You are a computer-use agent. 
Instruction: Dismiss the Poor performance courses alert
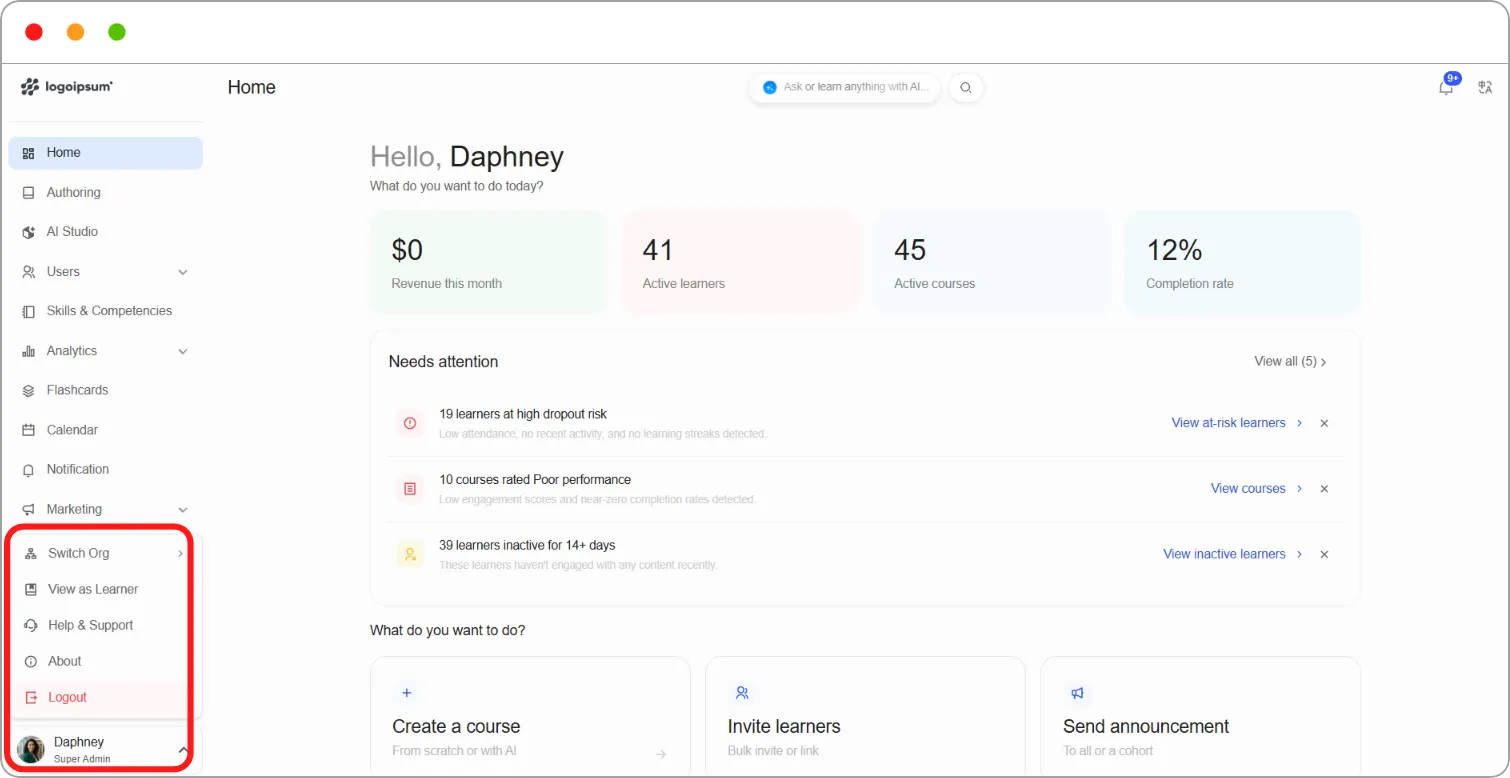coord(1324,489)
